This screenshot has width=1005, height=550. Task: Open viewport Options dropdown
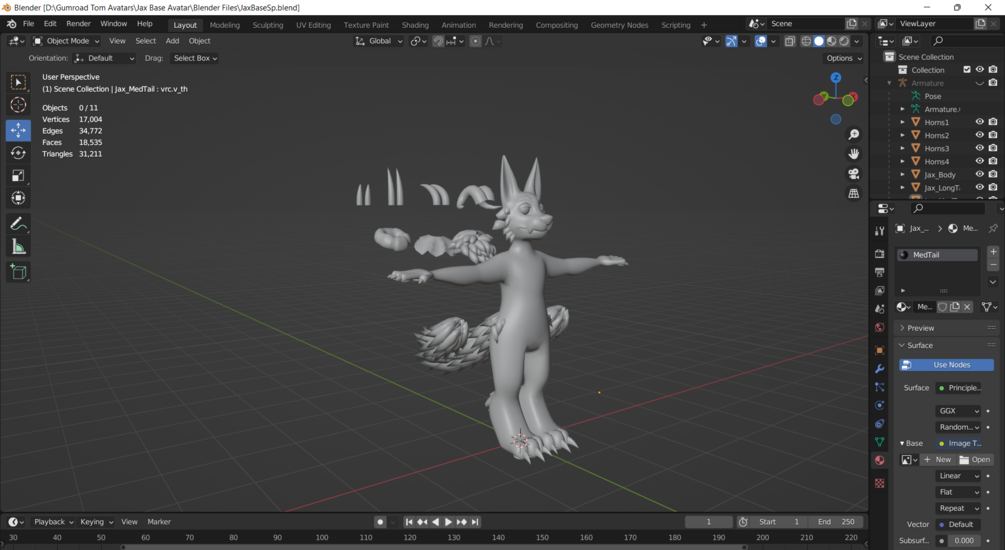pyautogui.click(x=843, y=58)
